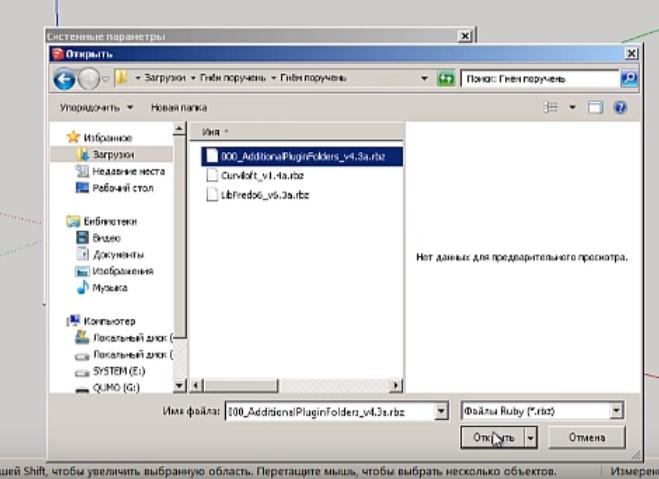Click the change view icon
The image size is (659, 479).
click(x=550, y=107)
